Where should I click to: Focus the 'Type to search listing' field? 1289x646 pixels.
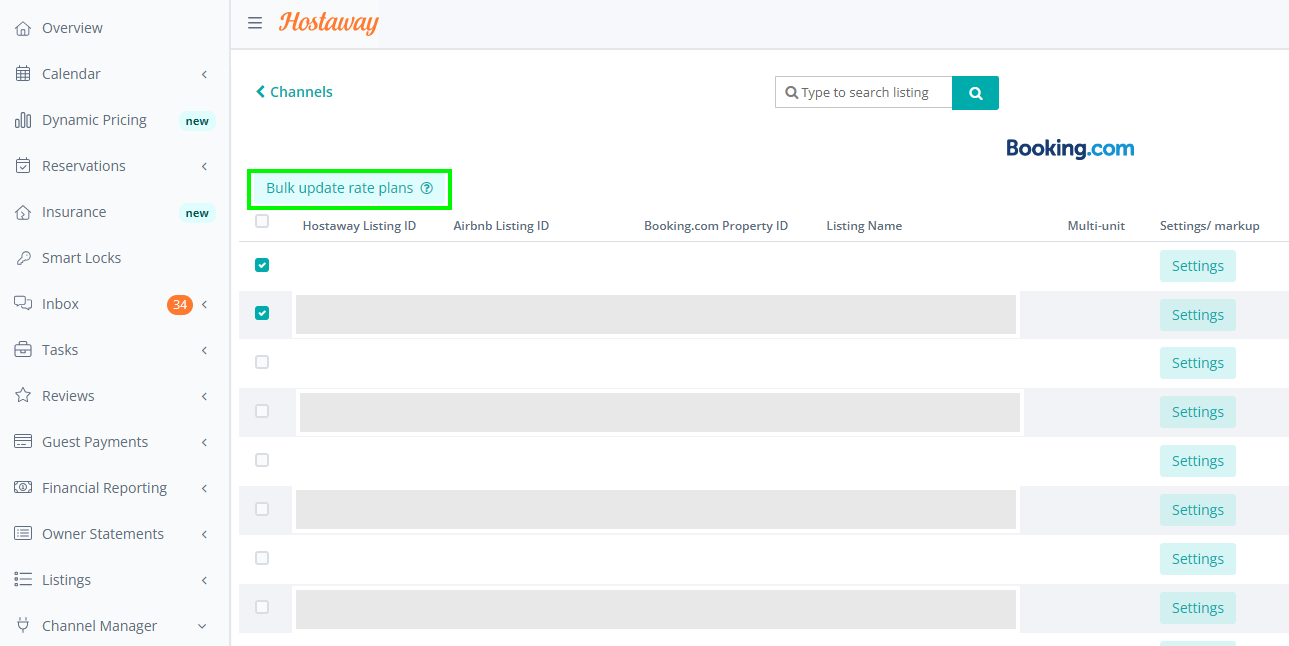click(864, 92)
